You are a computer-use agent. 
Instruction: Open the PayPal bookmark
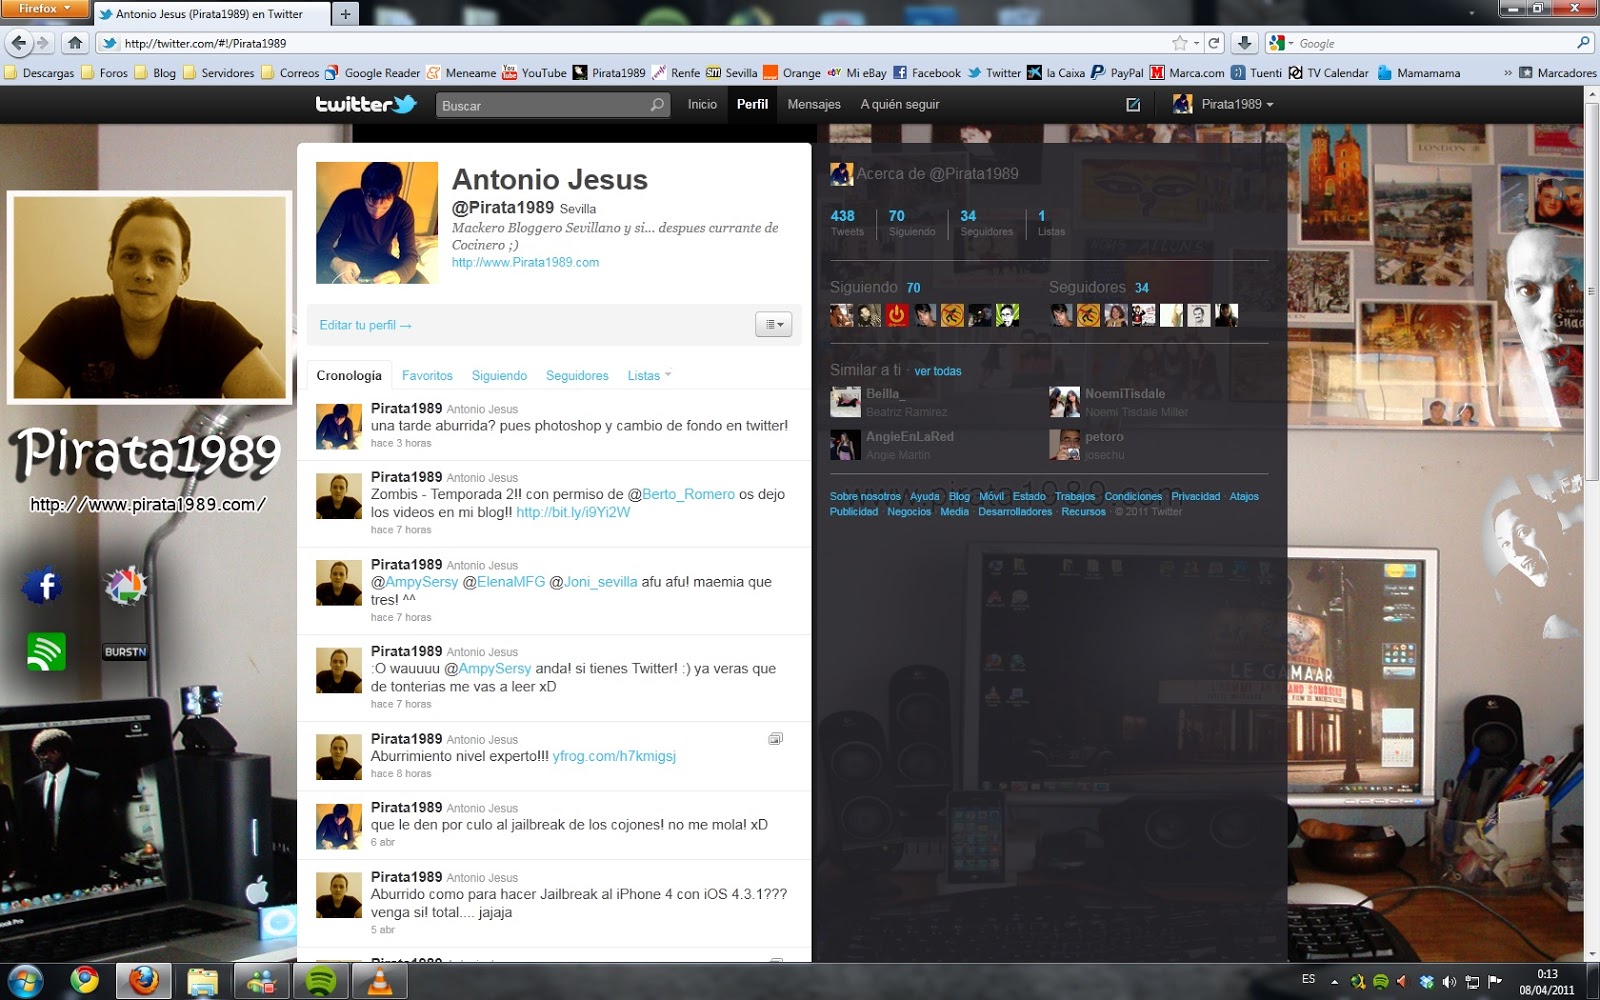coord(1117,73)
